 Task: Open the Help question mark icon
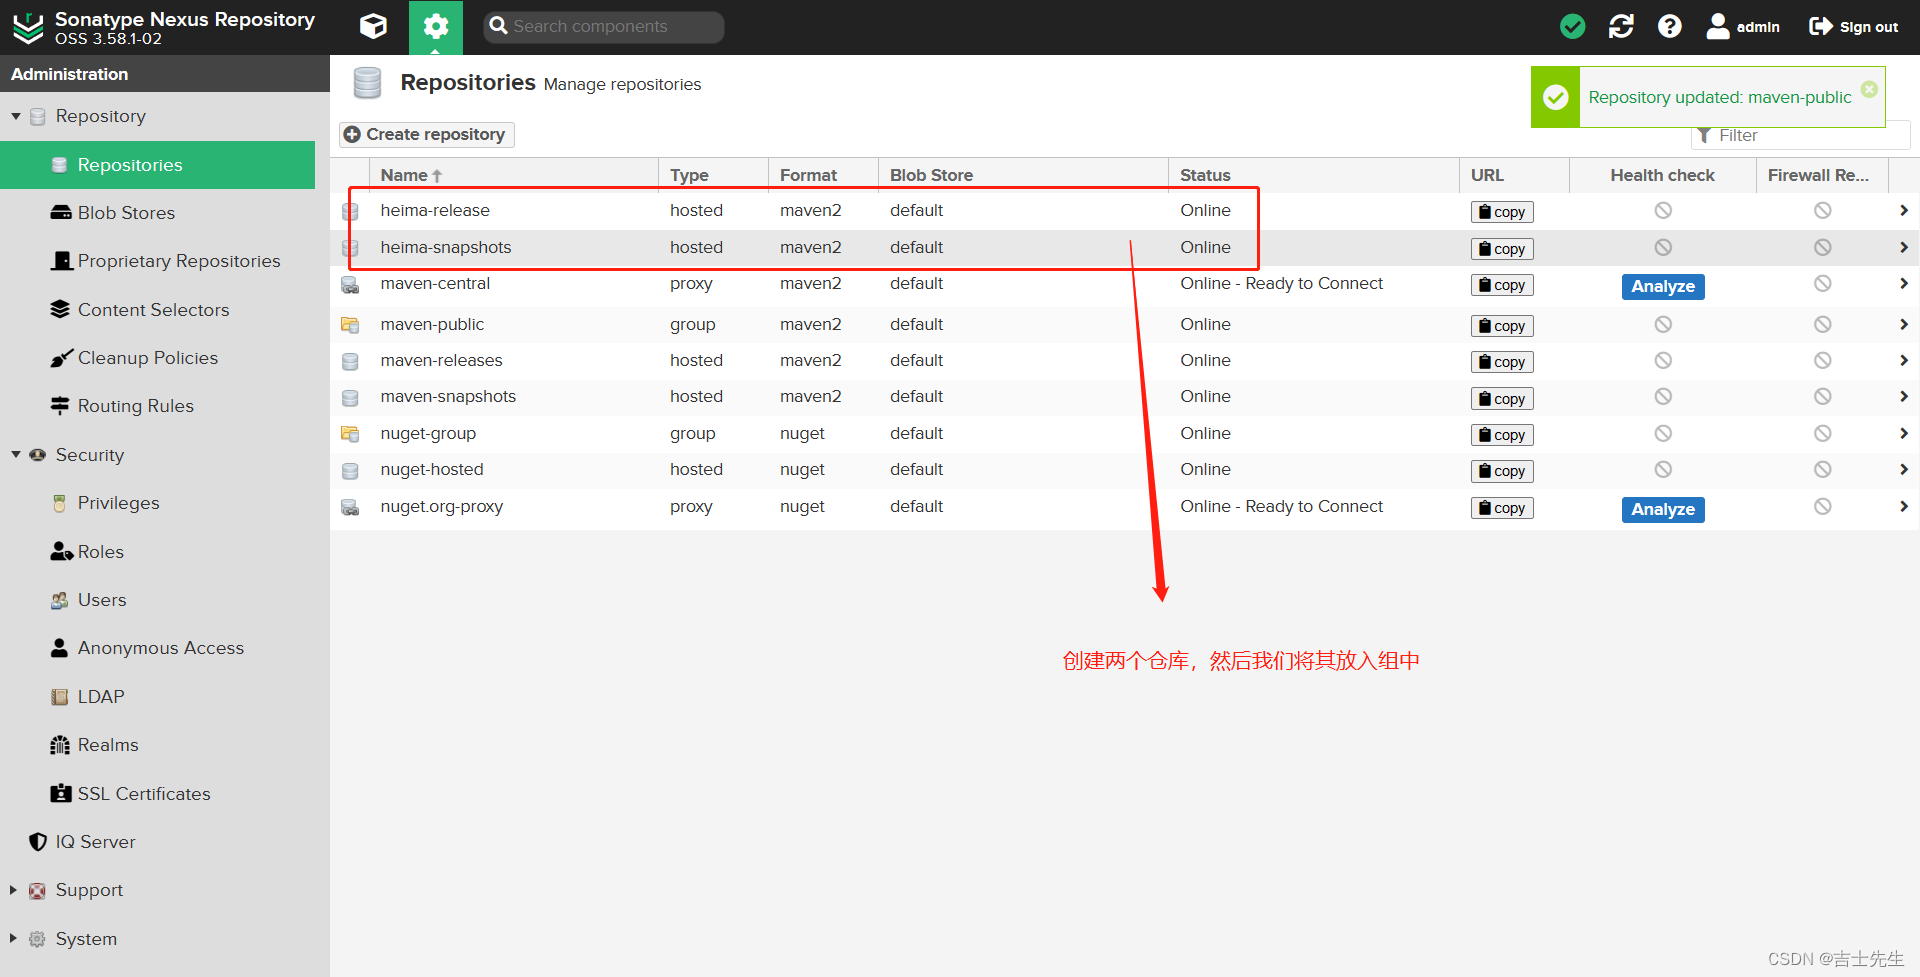coord(1669,26)
